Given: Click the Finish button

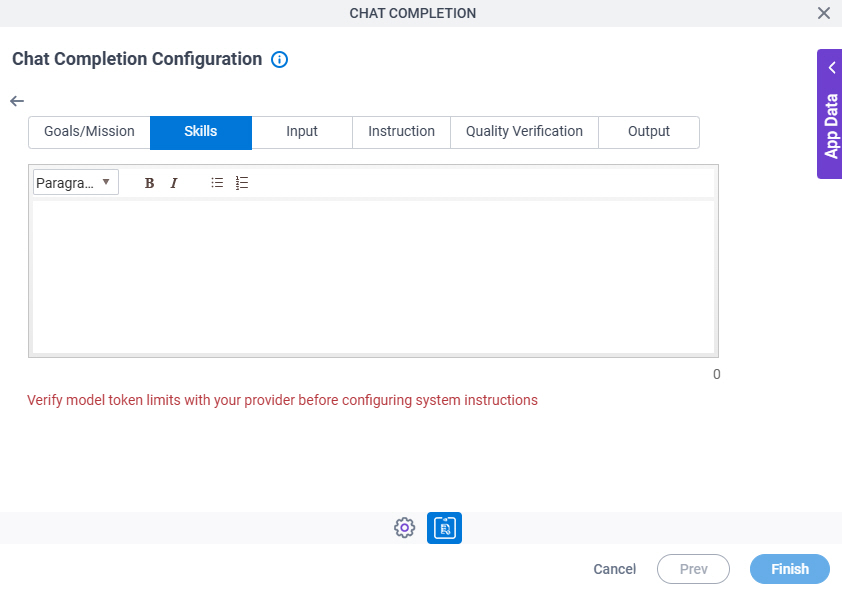Looking at the screenshot, I should [x=790, y=569].
